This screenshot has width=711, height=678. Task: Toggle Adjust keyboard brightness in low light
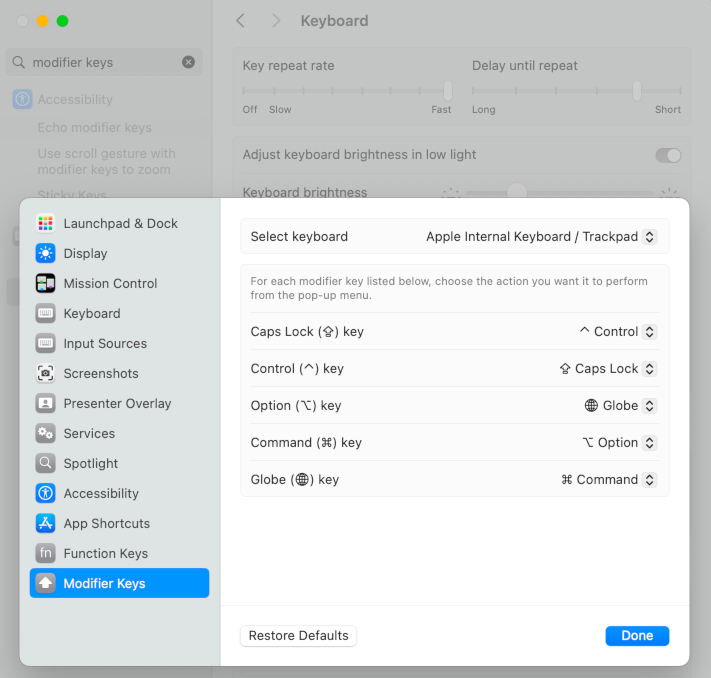[x=668, y=155]
